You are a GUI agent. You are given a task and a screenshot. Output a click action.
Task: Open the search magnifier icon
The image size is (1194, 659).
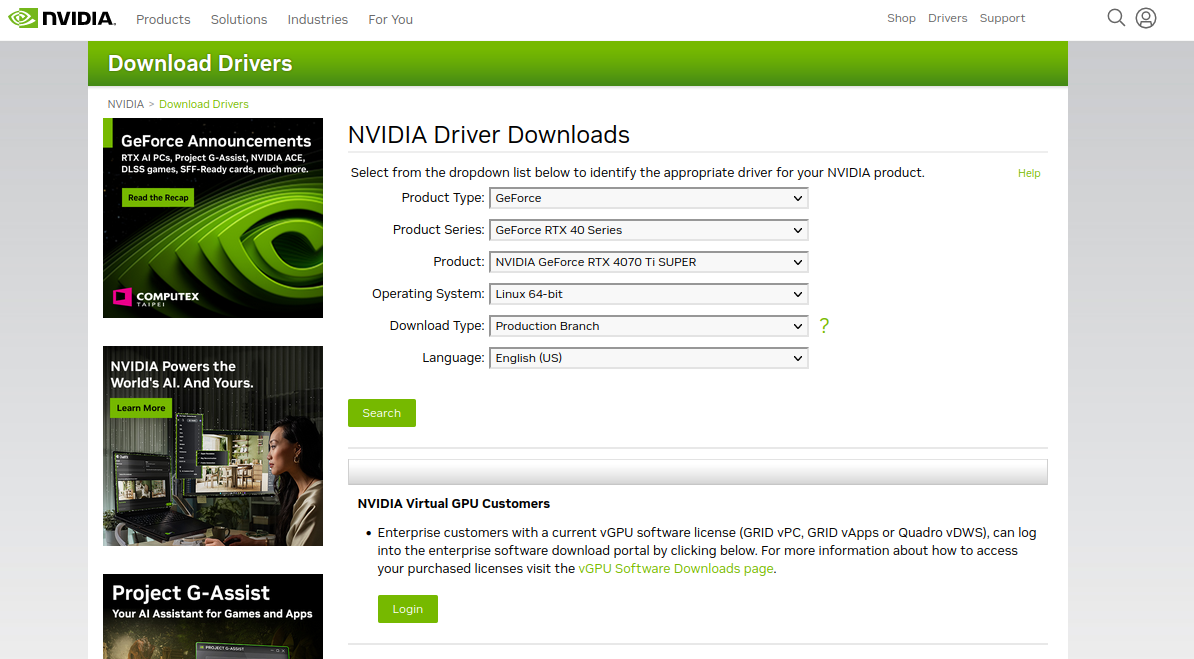point(1116,18)
